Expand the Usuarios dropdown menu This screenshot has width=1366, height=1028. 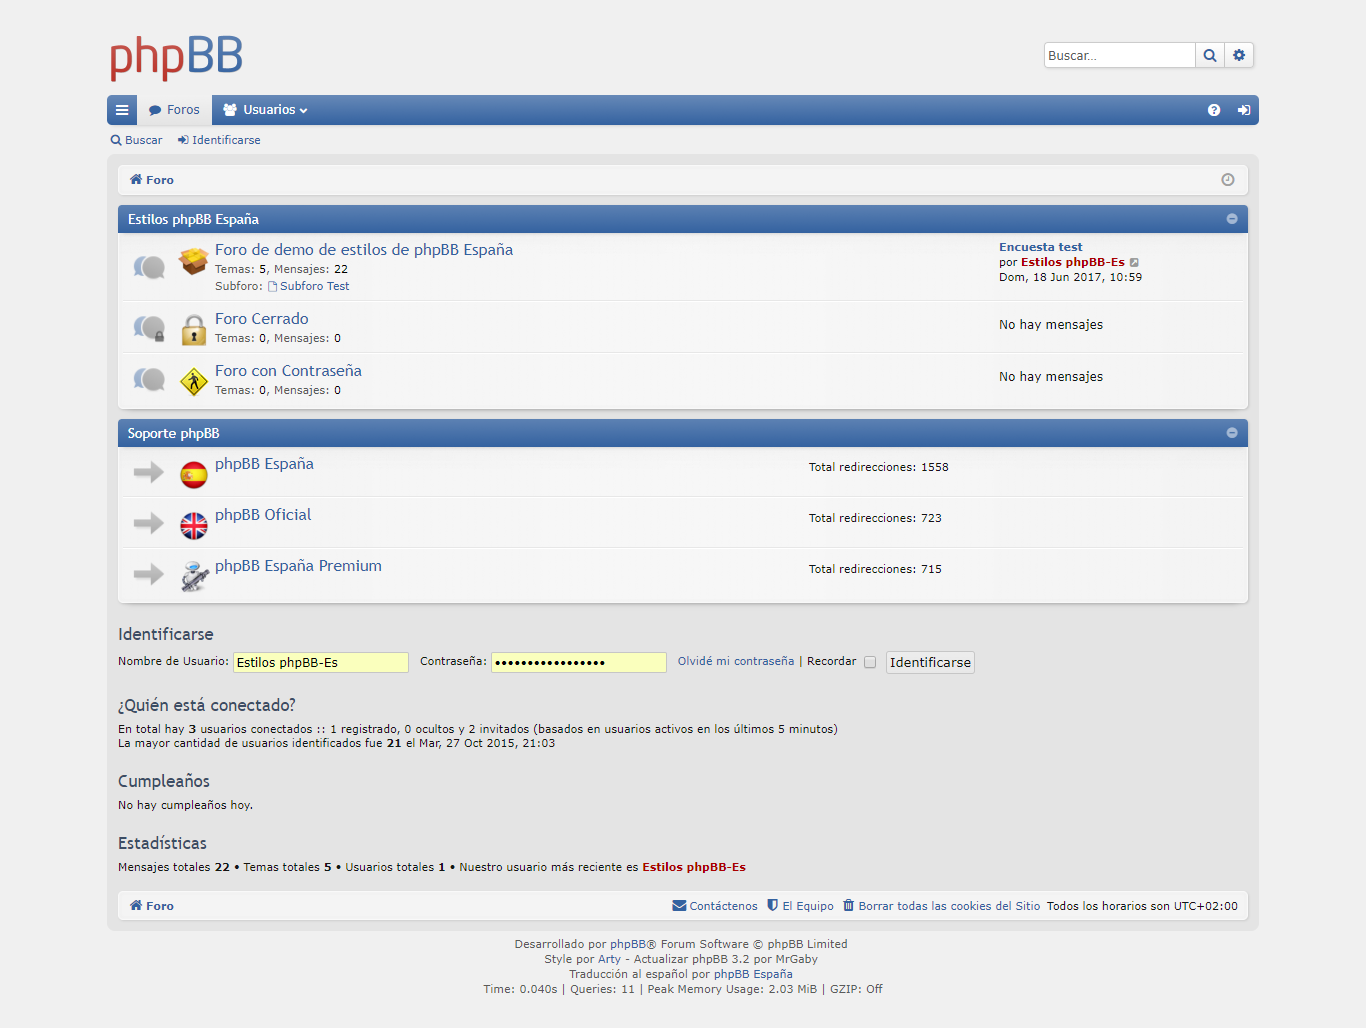click(266, 110)
